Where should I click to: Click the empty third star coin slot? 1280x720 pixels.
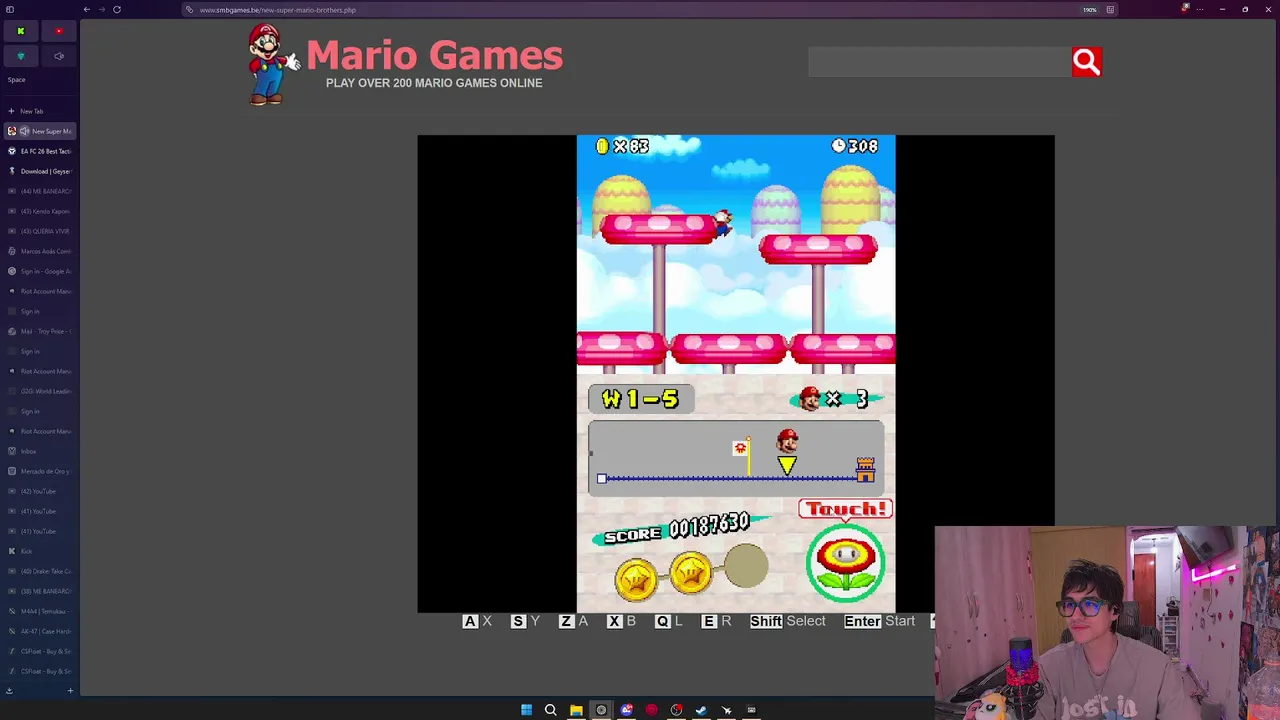[x=746, y=565]
